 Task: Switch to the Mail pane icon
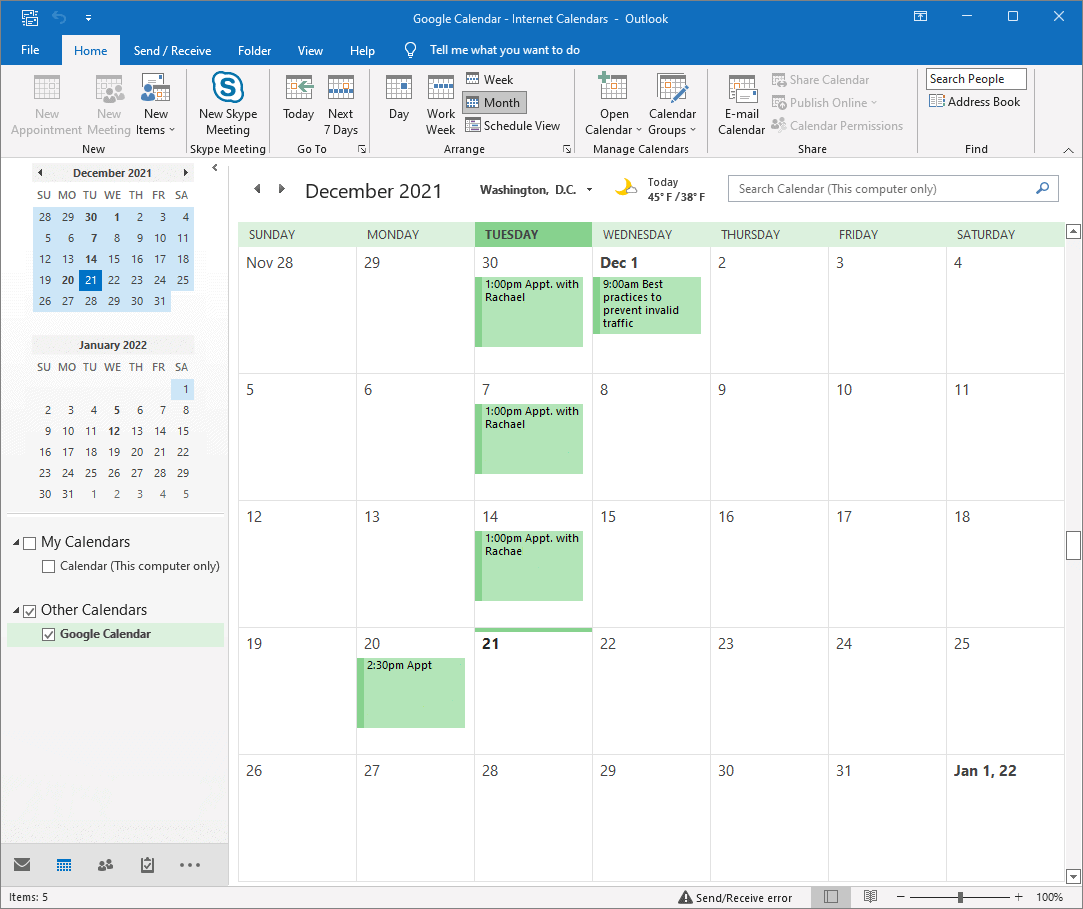click(22, 864)
